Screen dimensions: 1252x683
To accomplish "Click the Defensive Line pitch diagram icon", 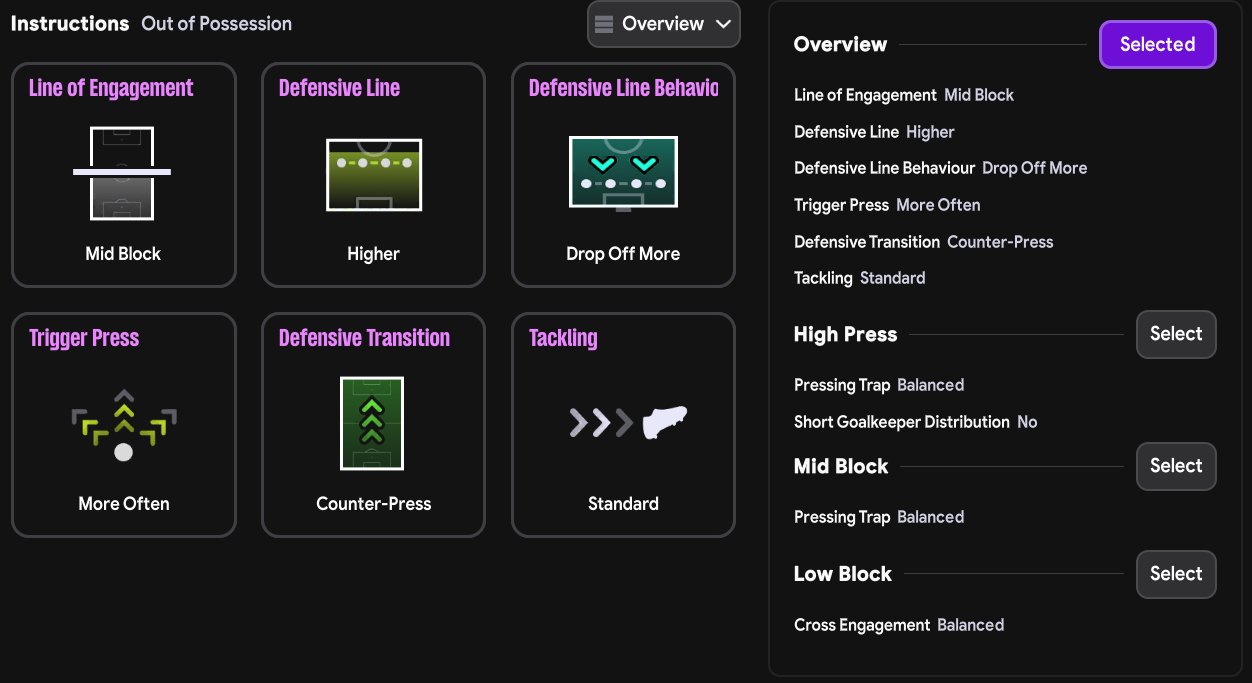I will pos(373,174).
